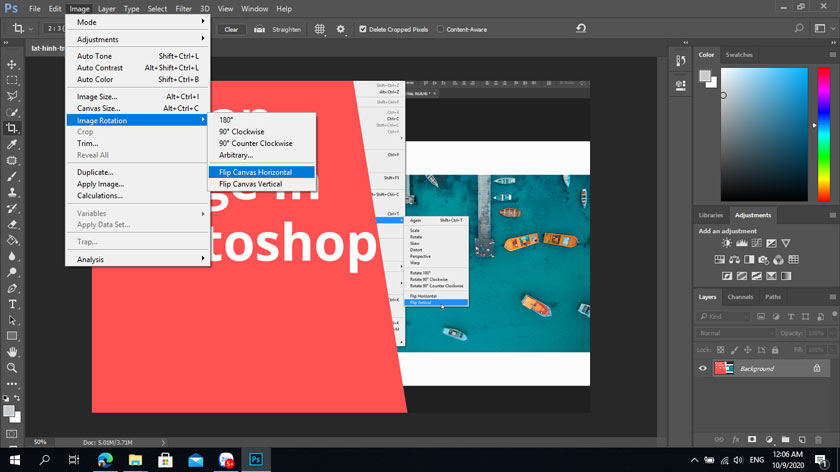Open the Libraries tab

[x=711, y=215]
